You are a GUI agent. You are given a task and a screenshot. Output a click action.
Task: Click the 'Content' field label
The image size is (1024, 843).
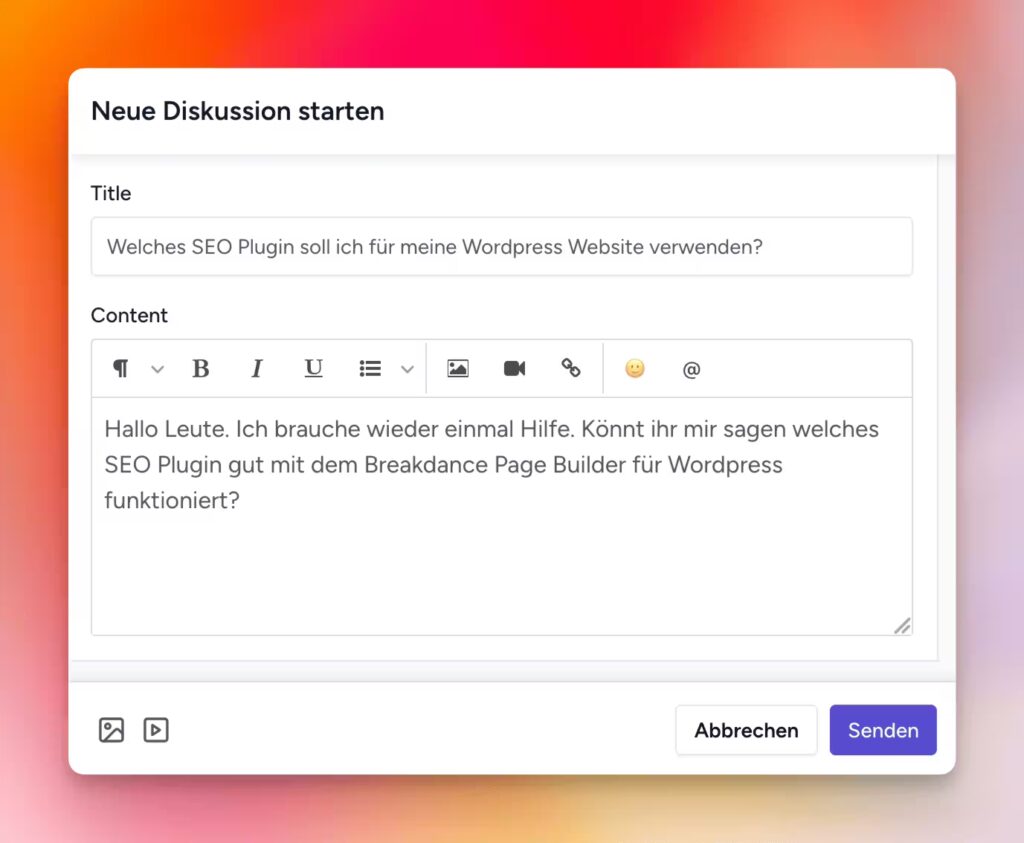[129, 315]
